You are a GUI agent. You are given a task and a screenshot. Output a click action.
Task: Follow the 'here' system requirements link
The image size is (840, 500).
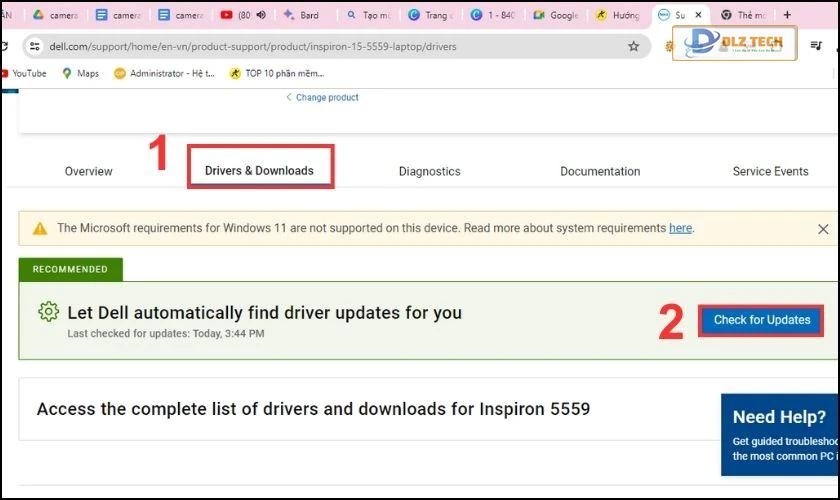[x=680, y=228]
